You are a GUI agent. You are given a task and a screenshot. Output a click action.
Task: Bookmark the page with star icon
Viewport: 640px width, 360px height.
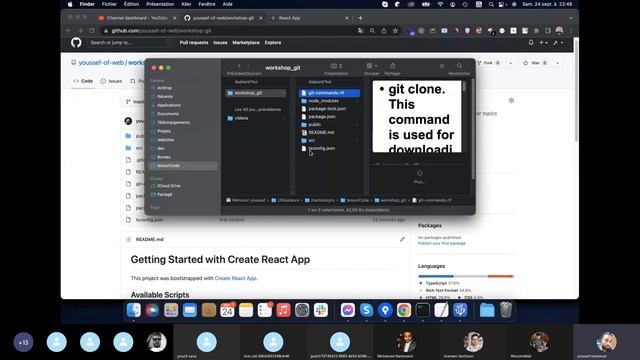(x=395, y=31)
